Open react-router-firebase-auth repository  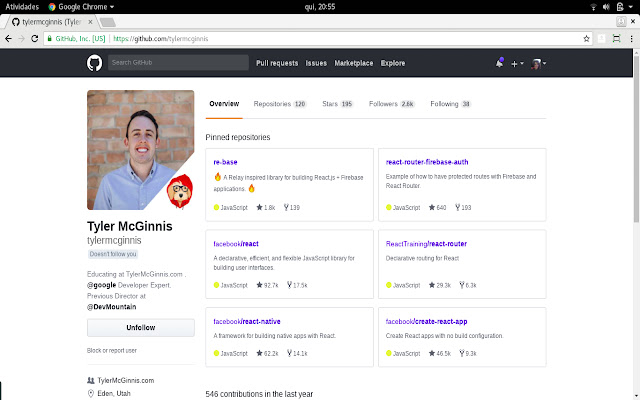[427, 162]
